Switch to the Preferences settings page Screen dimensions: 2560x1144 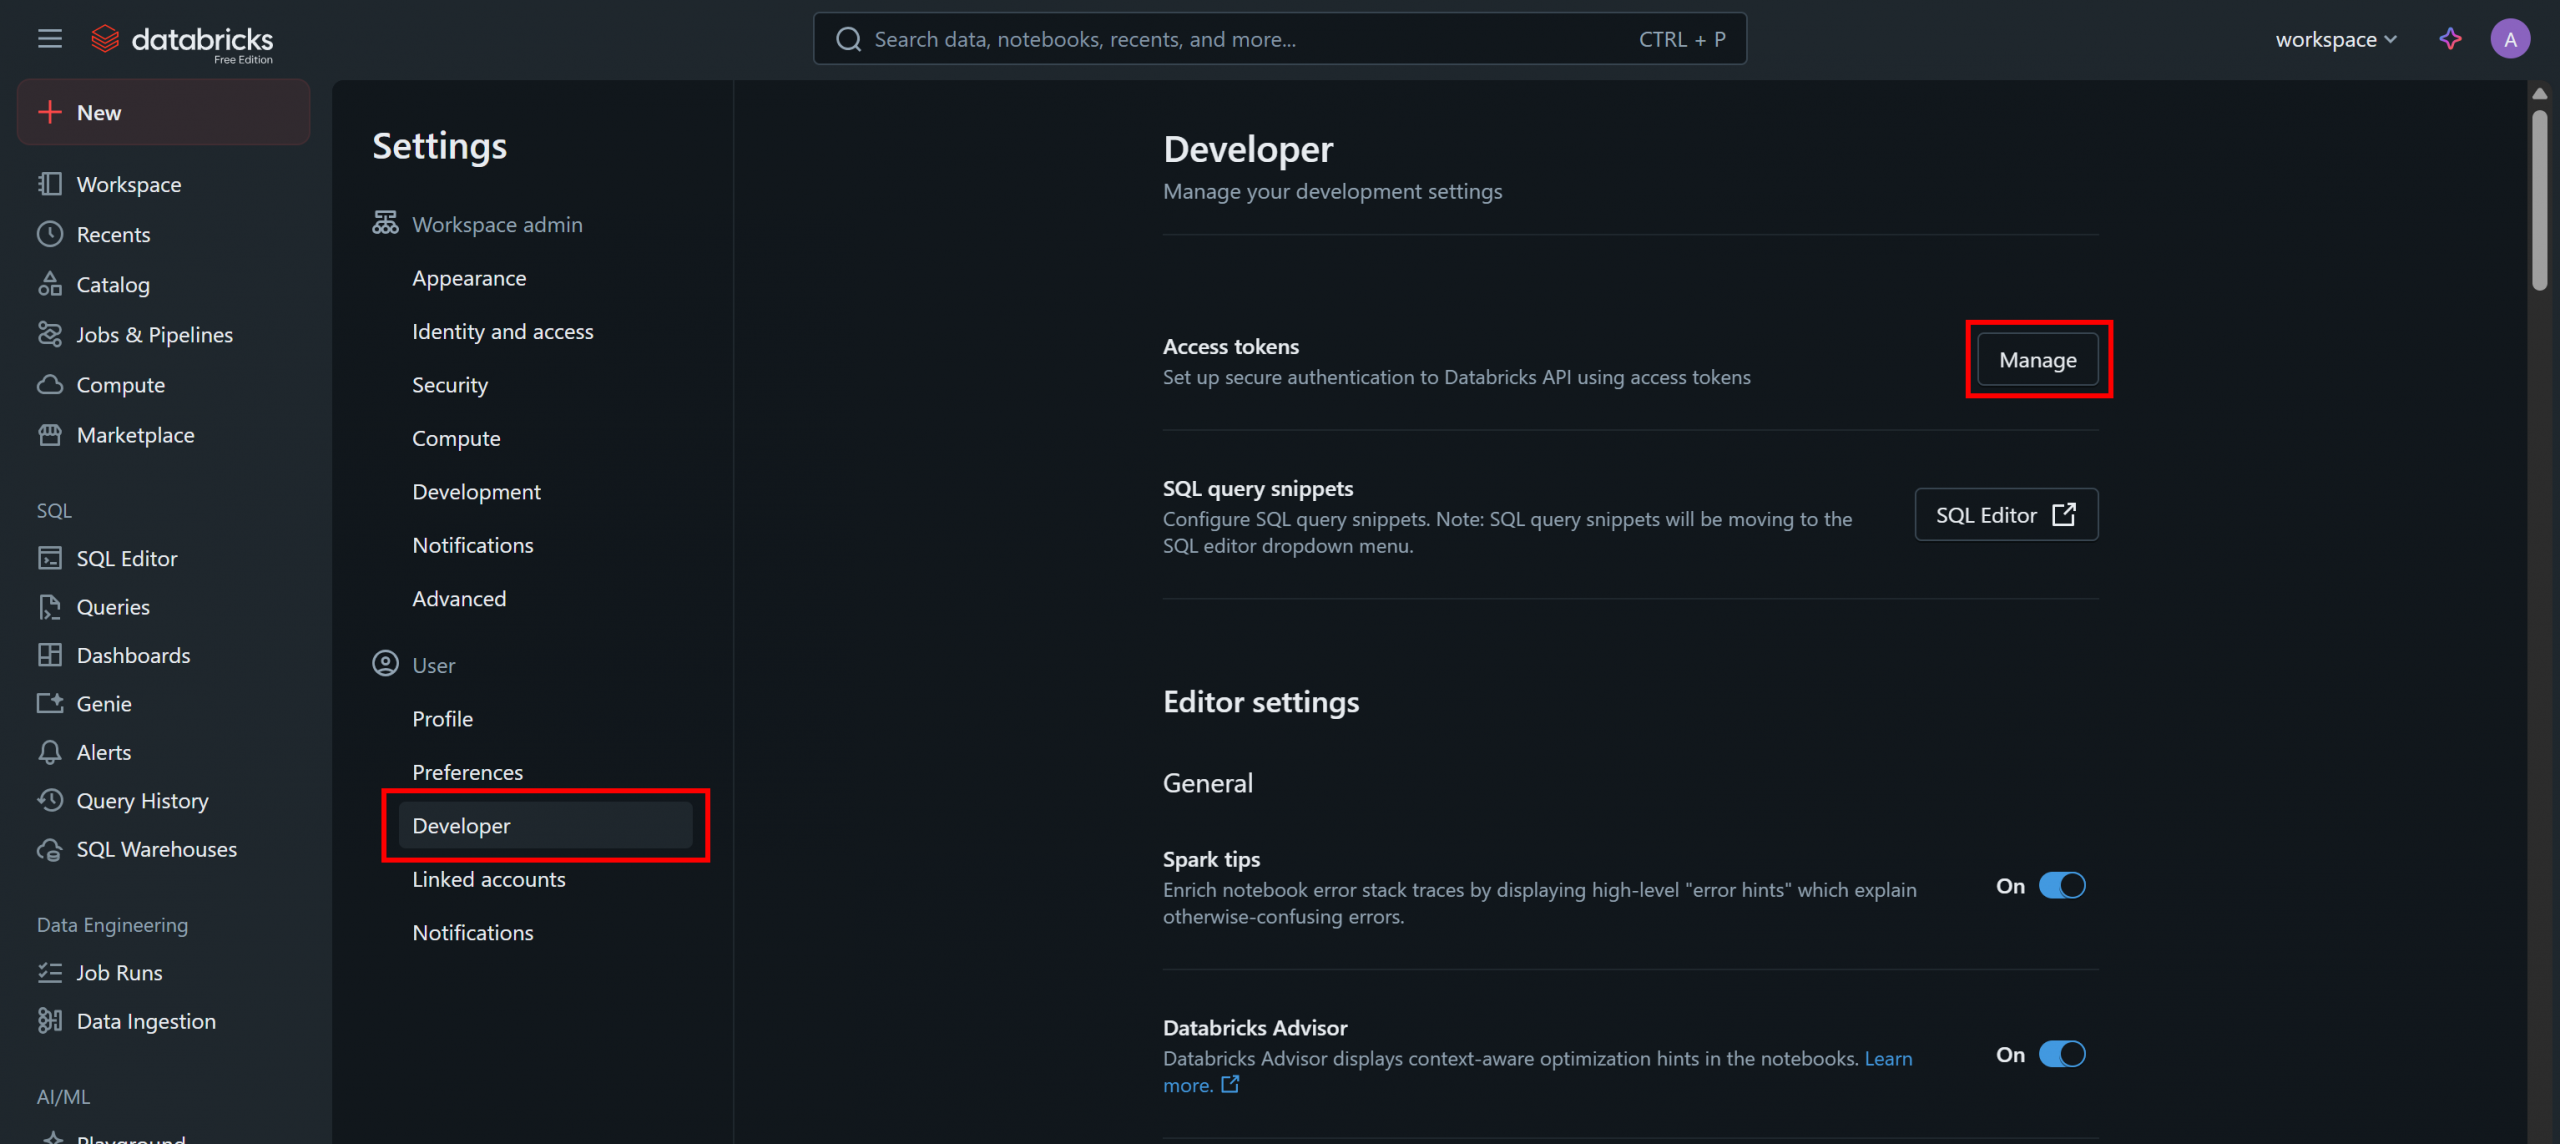pos(467,771)
